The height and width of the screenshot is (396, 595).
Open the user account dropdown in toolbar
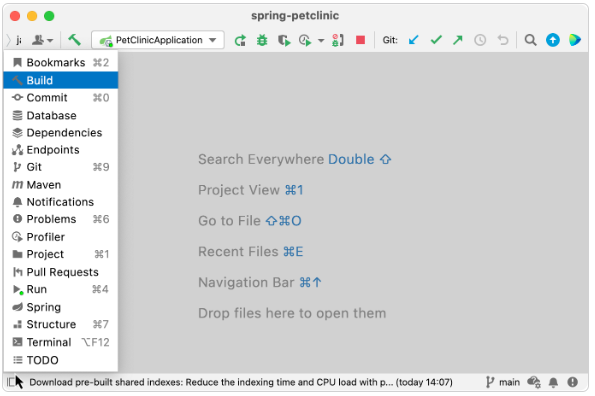point(42,40)
